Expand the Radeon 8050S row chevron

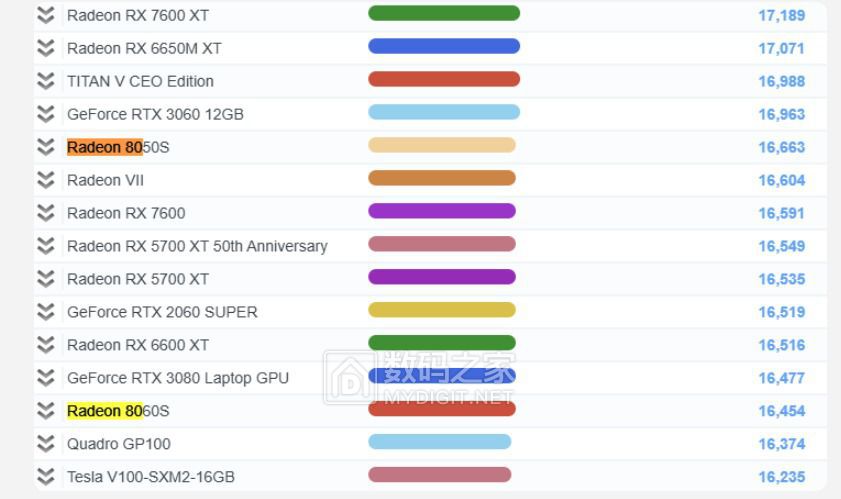46,147
